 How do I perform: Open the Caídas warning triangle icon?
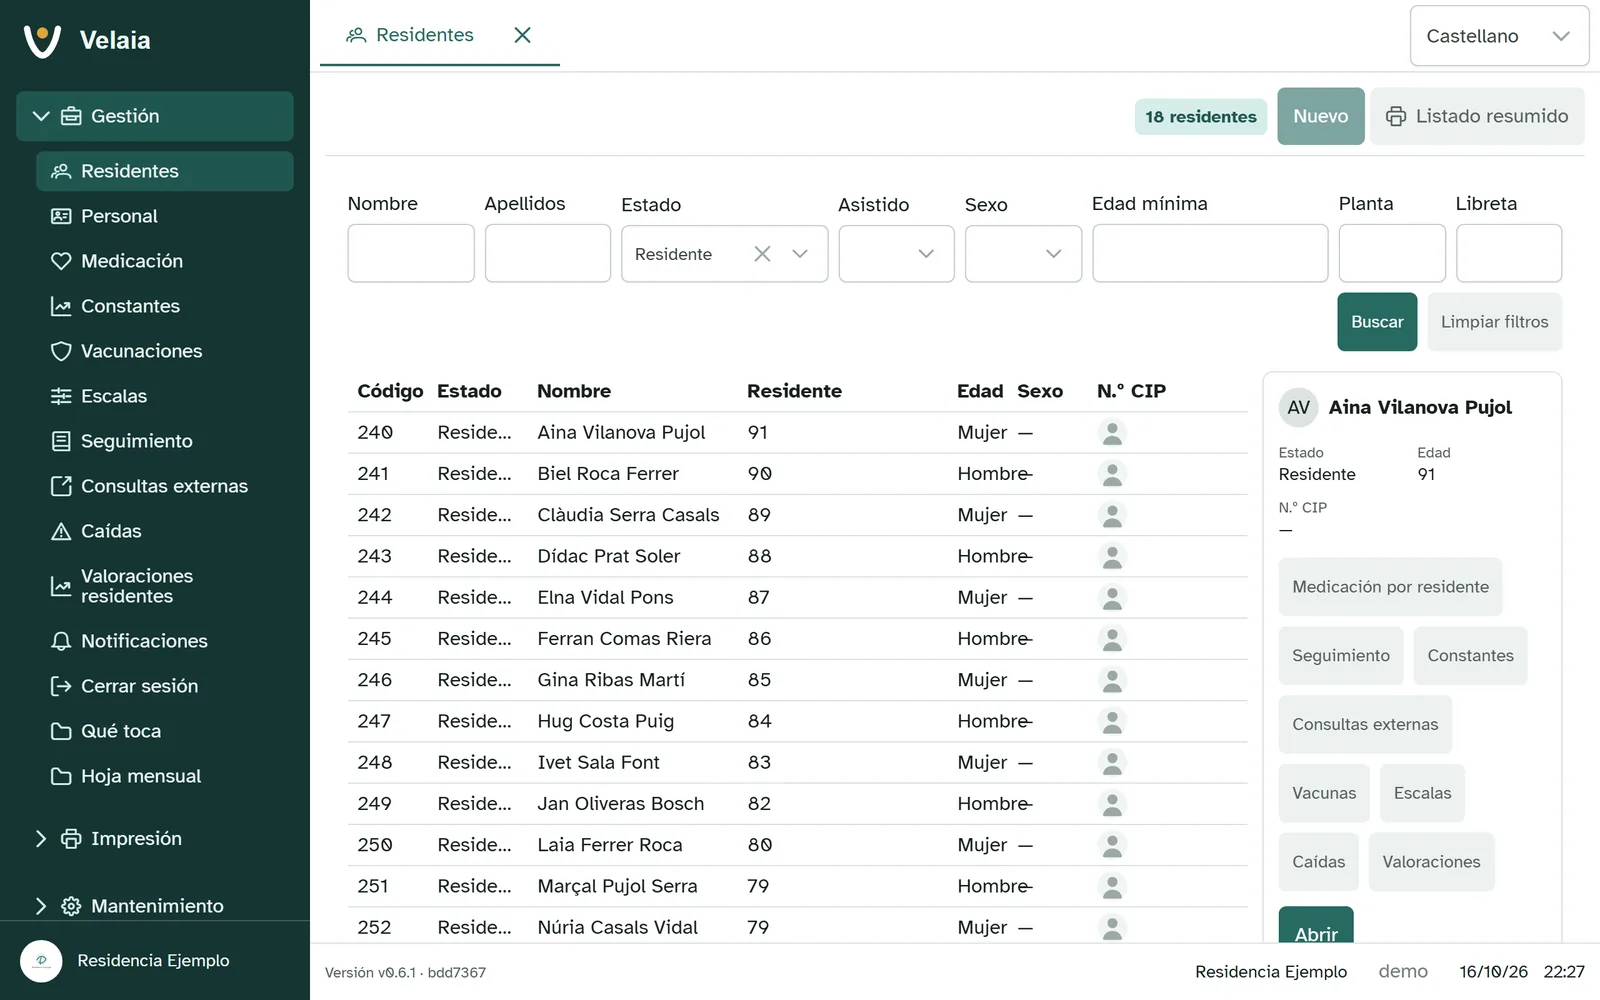click(x=61, y=531)
